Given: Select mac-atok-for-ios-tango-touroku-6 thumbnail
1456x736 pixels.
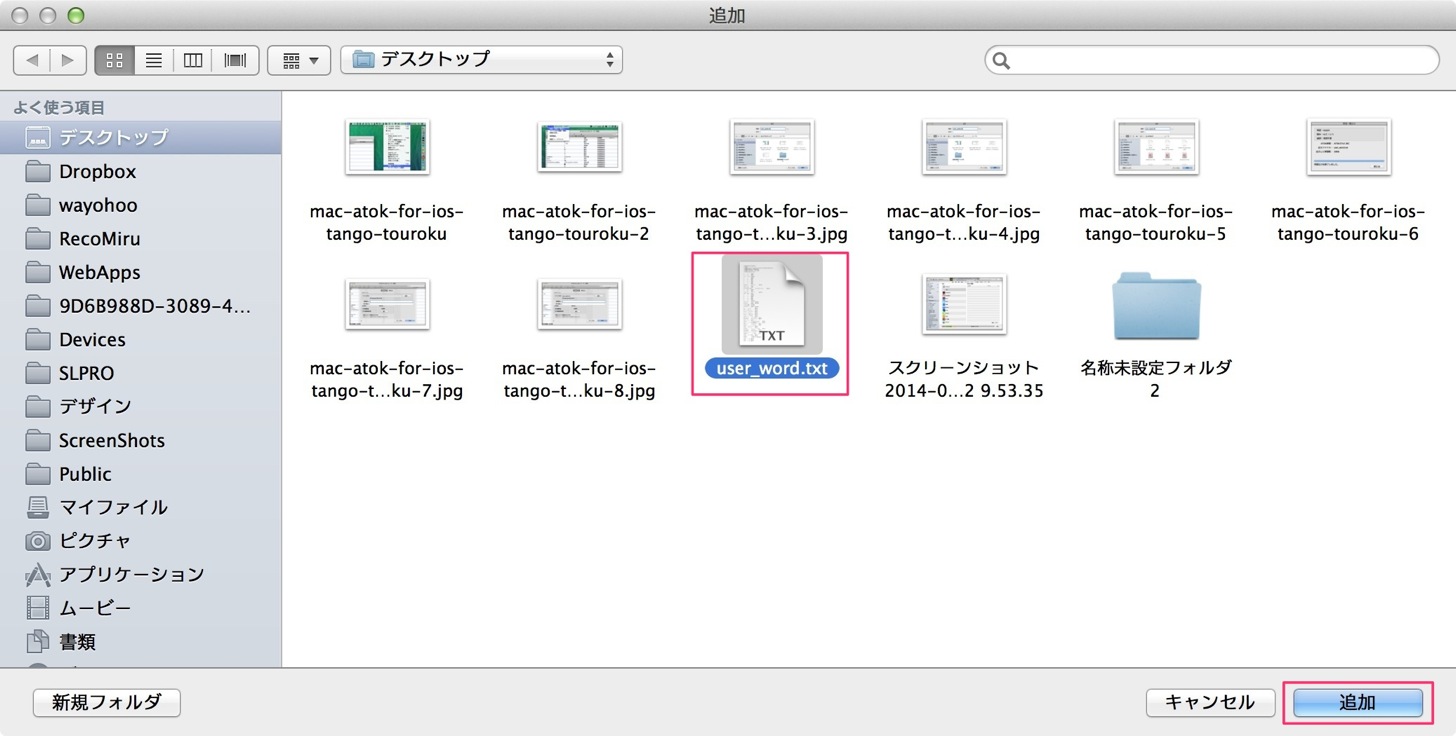Looking at the screenshot, I should [x=1348, y=147].
